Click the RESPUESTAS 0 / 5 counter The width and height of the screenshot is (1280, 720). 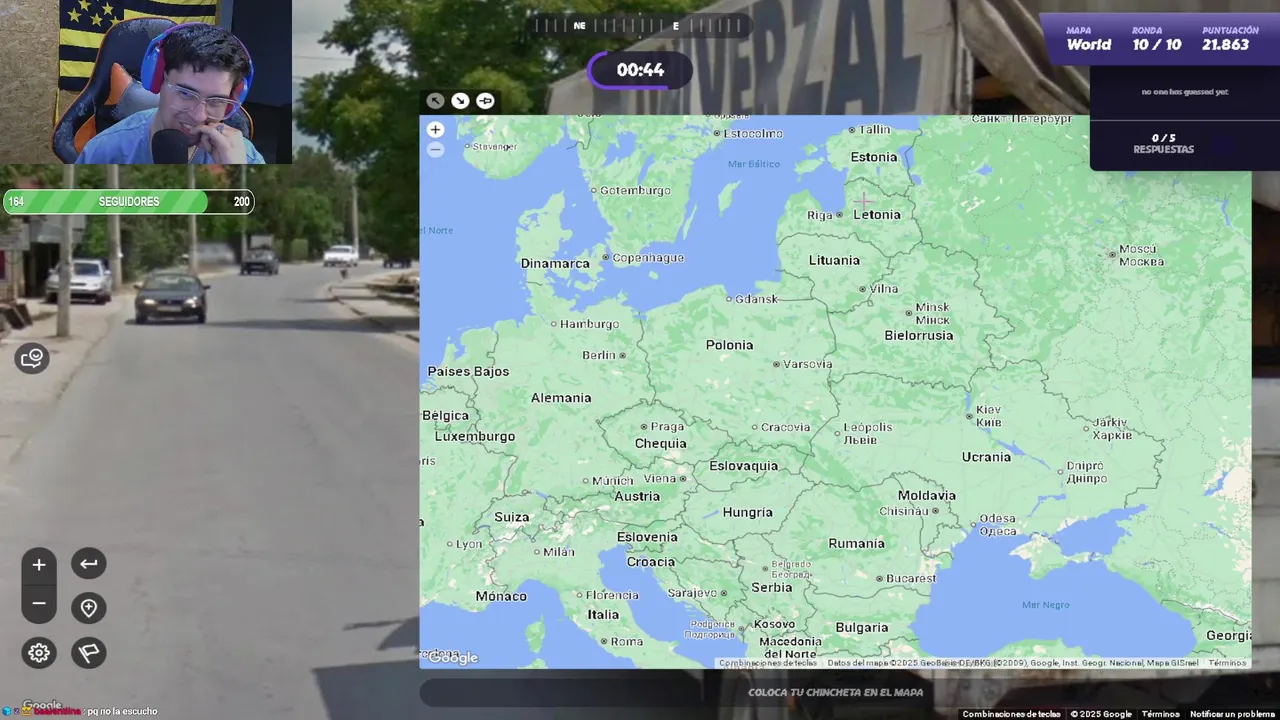click(1163, 144)
